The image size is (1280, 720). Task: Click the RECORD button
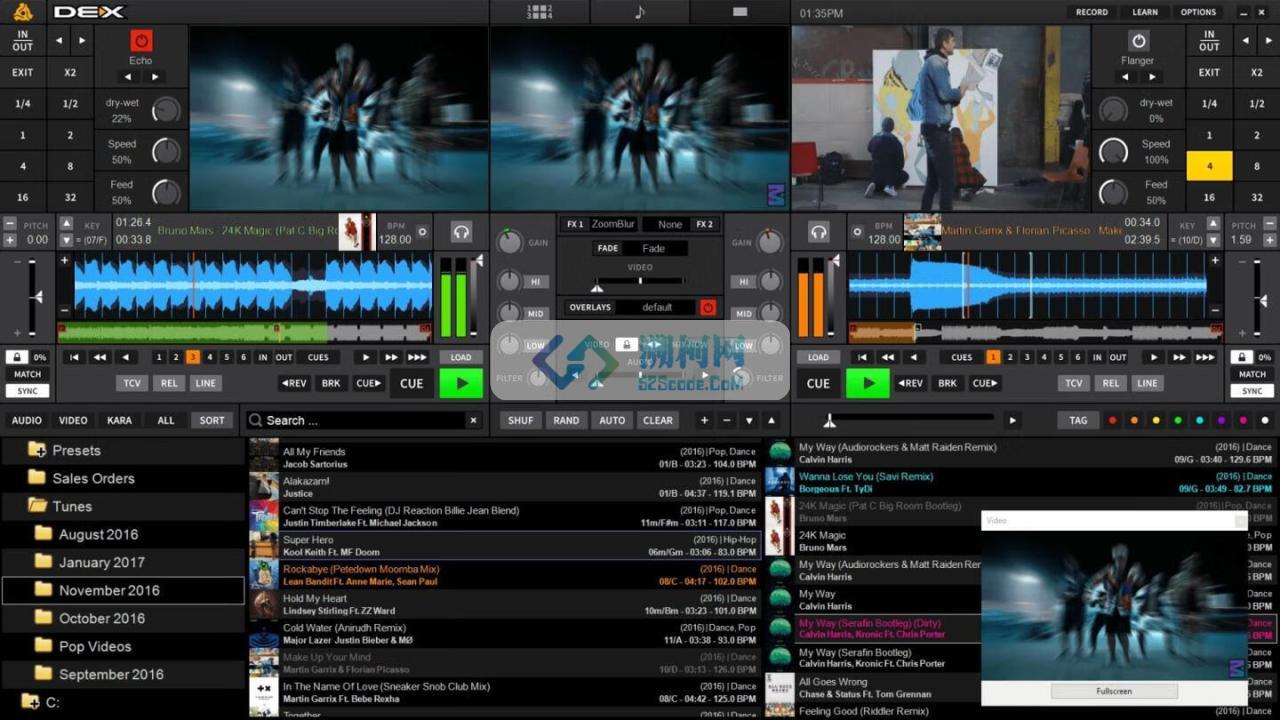click(x=1092, y=12)
